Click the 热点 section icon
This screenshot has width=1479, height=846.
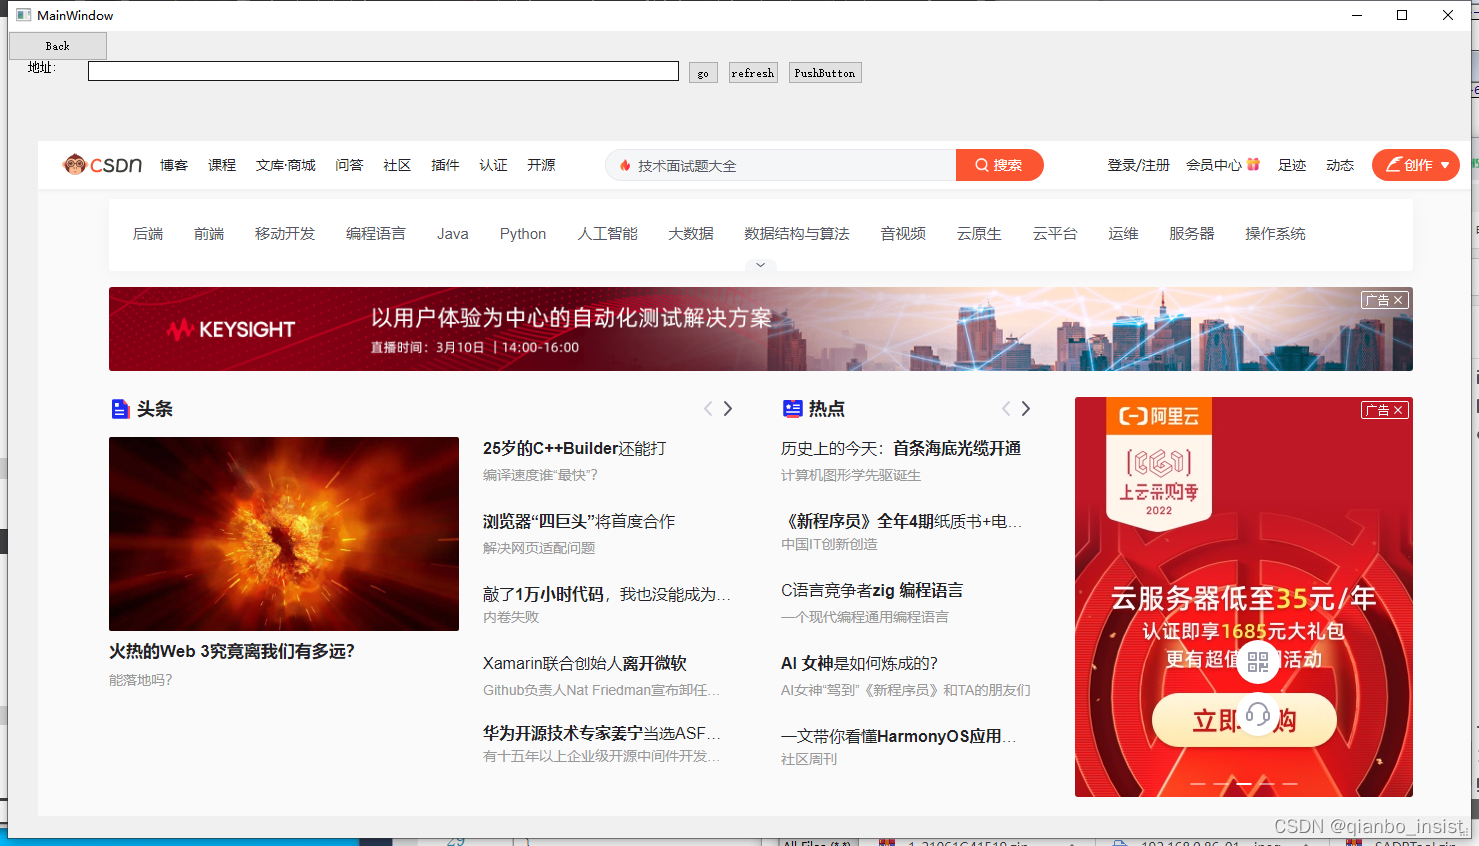pos(792,408)
